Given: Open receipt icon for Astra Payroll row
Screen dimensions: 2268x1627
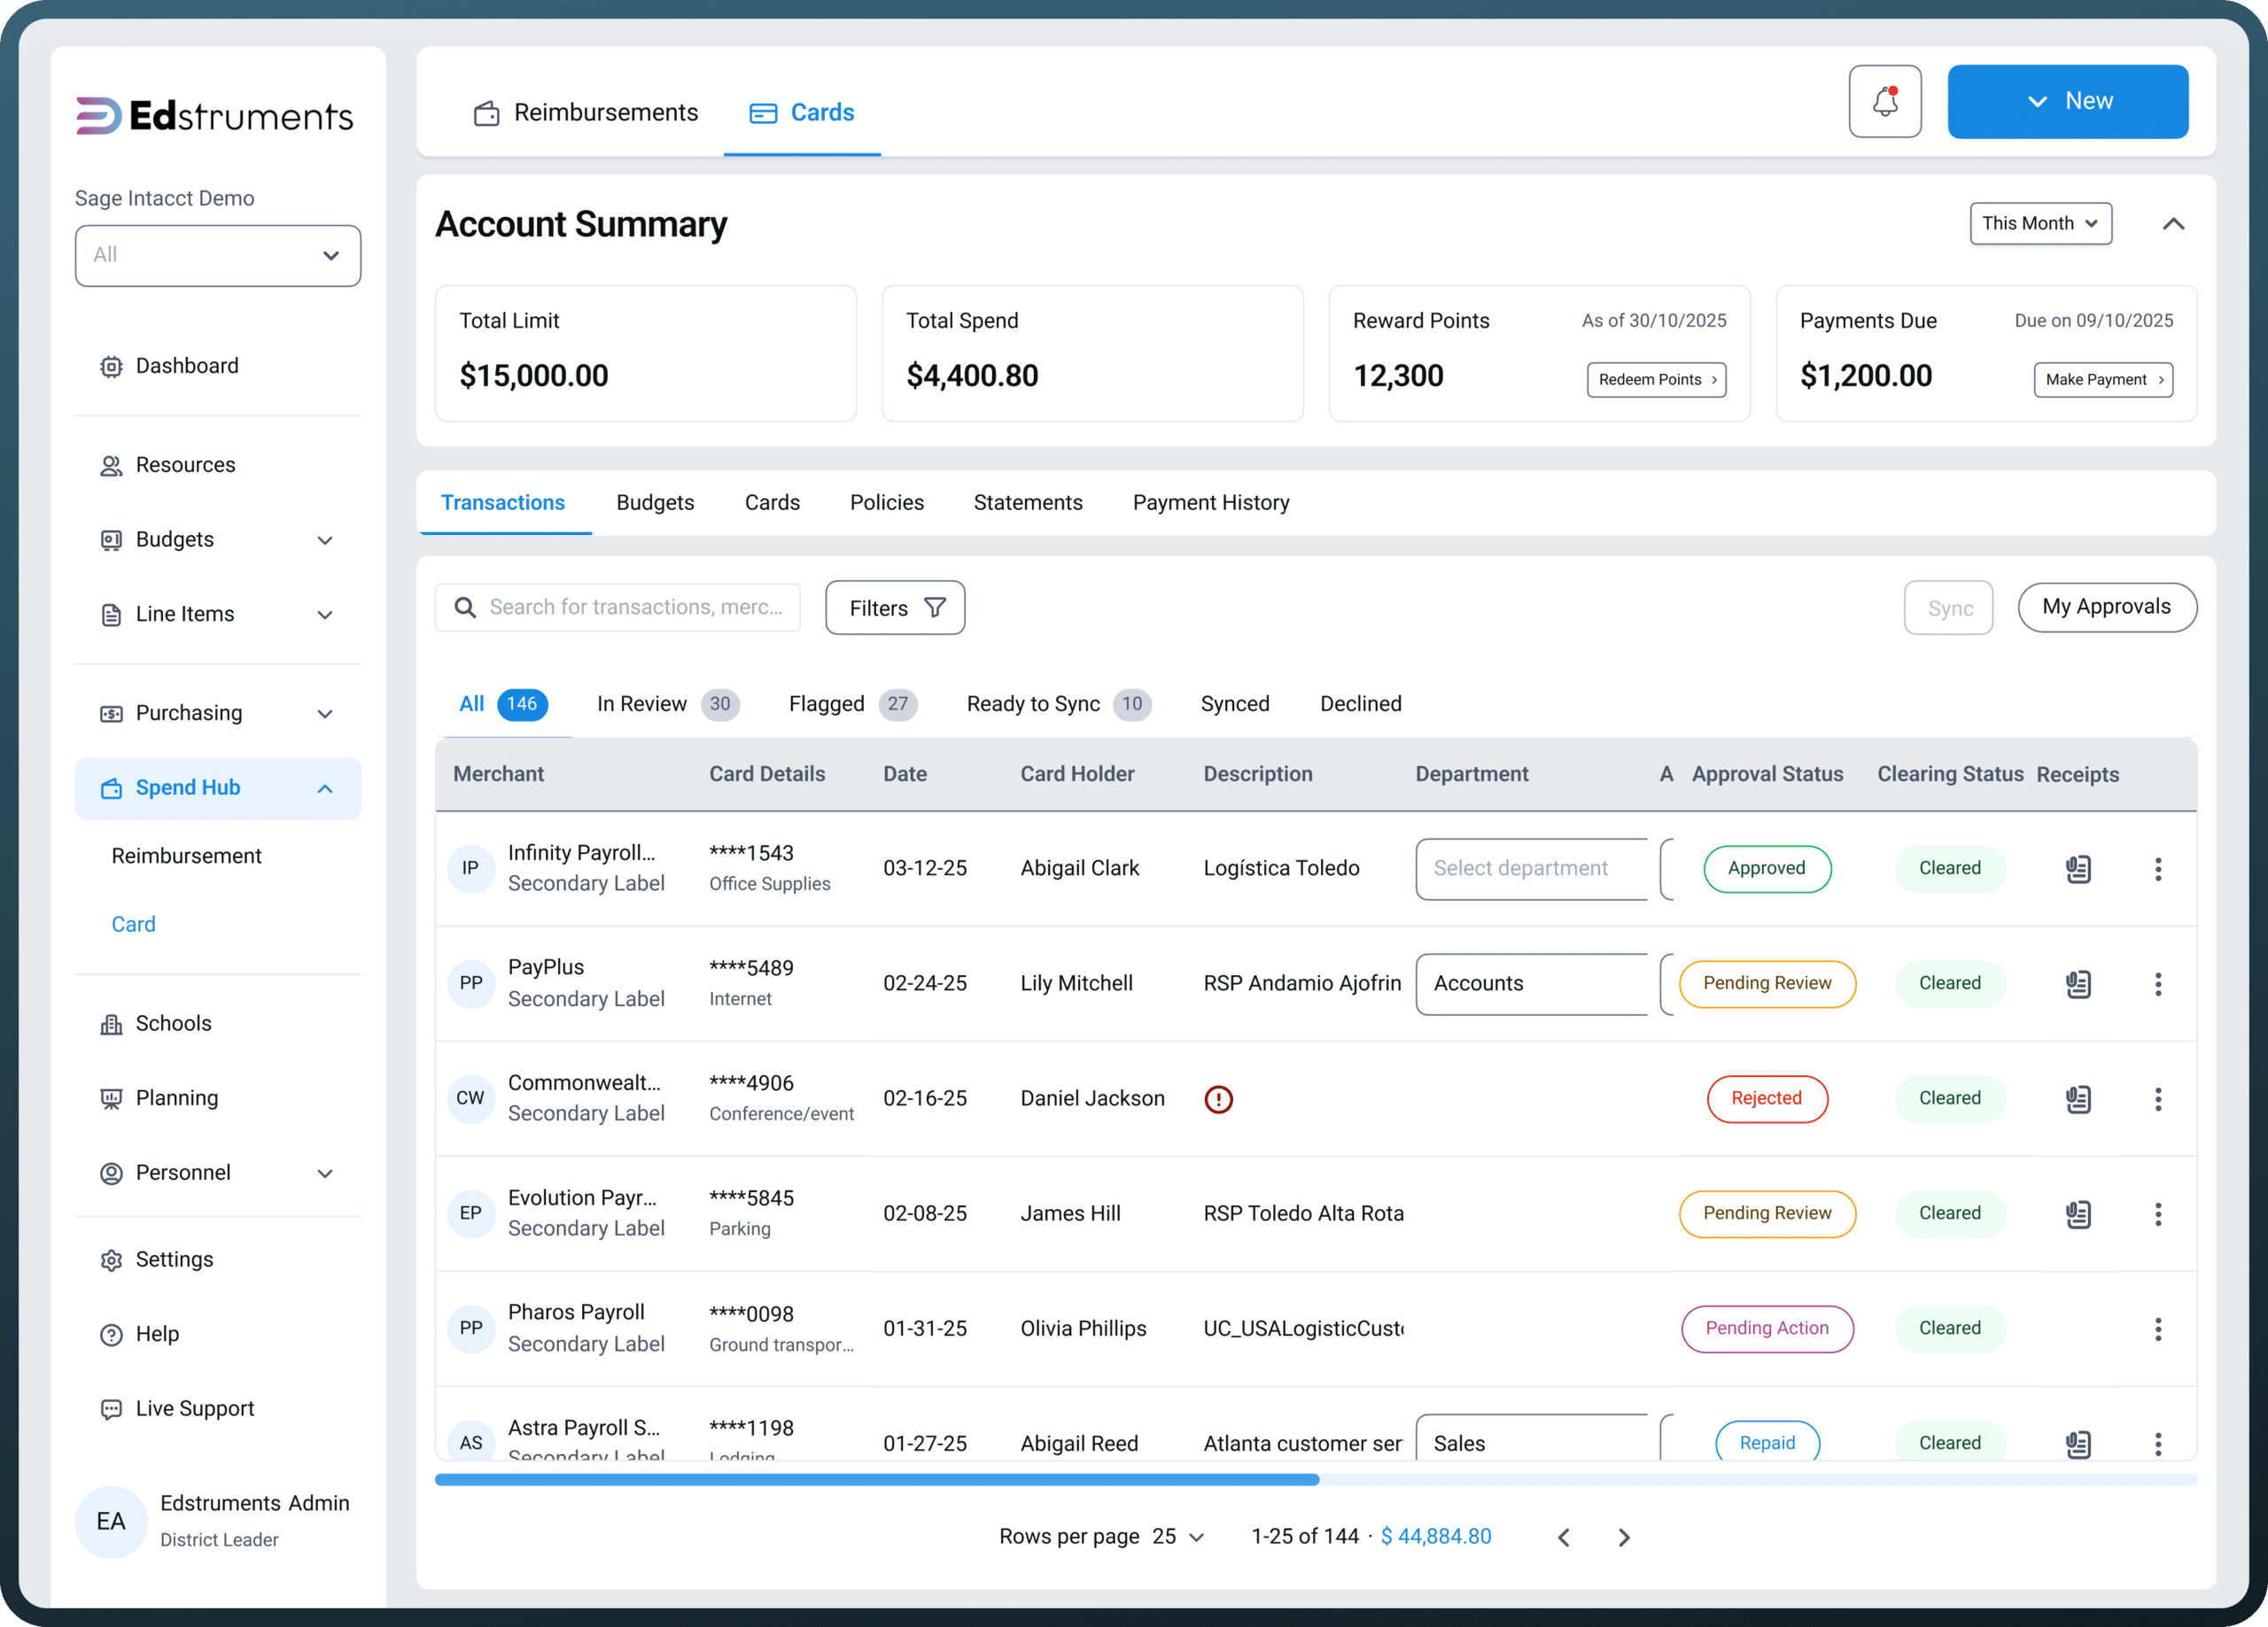Looking at the screenshot, I should click(x=2078, y=1442).
